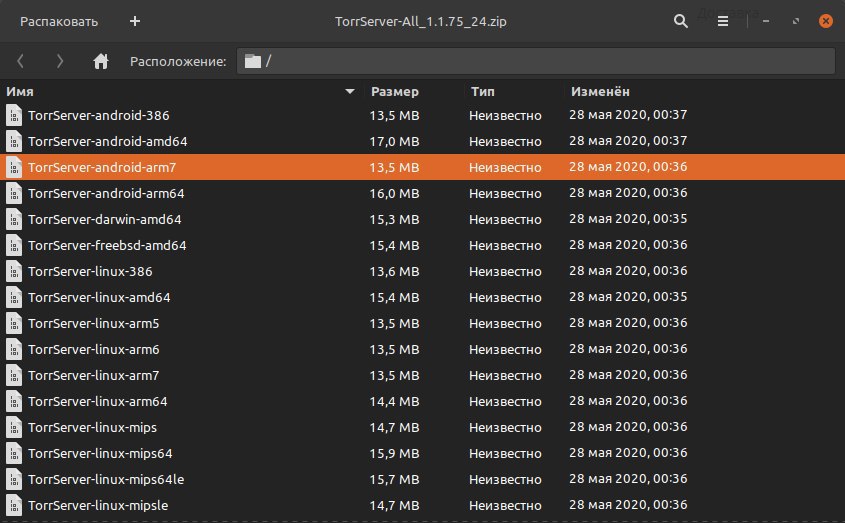845x523 pixels.
Task: Click the 15,3 MB size value
Action: click(x=394, y=219)
